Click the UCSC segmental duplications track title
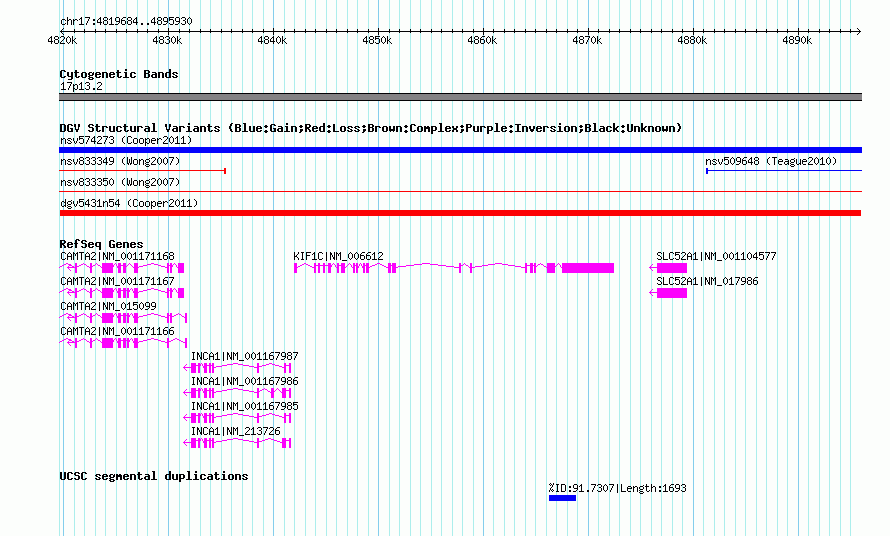Screen dimensions: 890x536 click(x=154, y=476)
